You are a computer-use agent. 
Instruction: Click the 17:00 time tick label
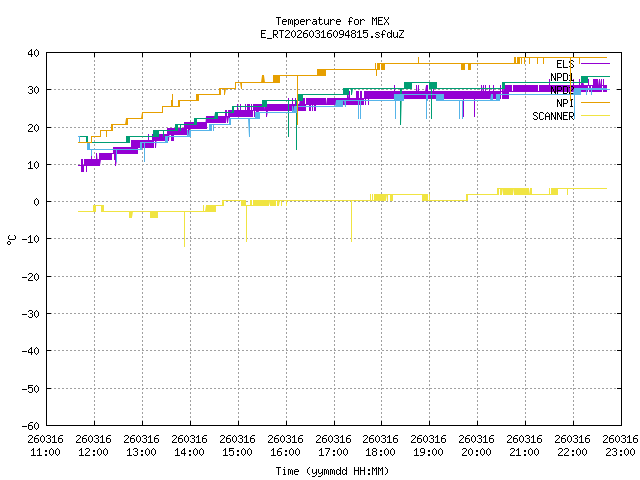tap(333, 445)
